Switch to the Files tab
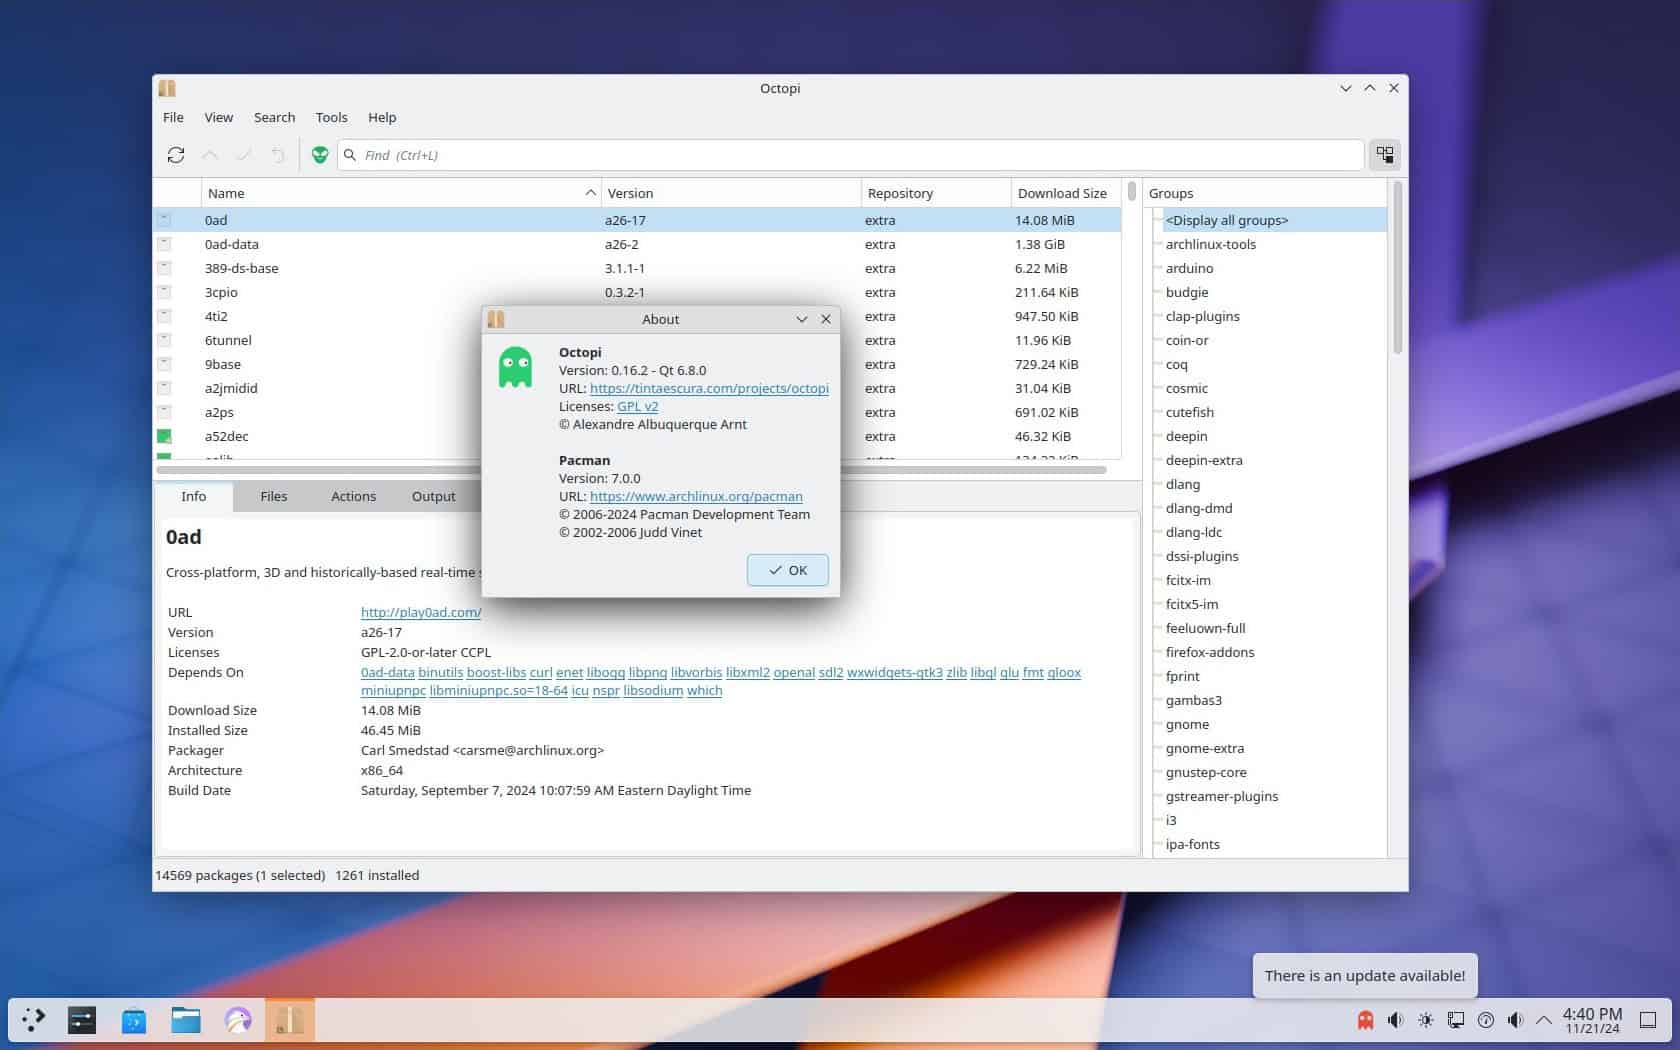 (x=273, y=496)
